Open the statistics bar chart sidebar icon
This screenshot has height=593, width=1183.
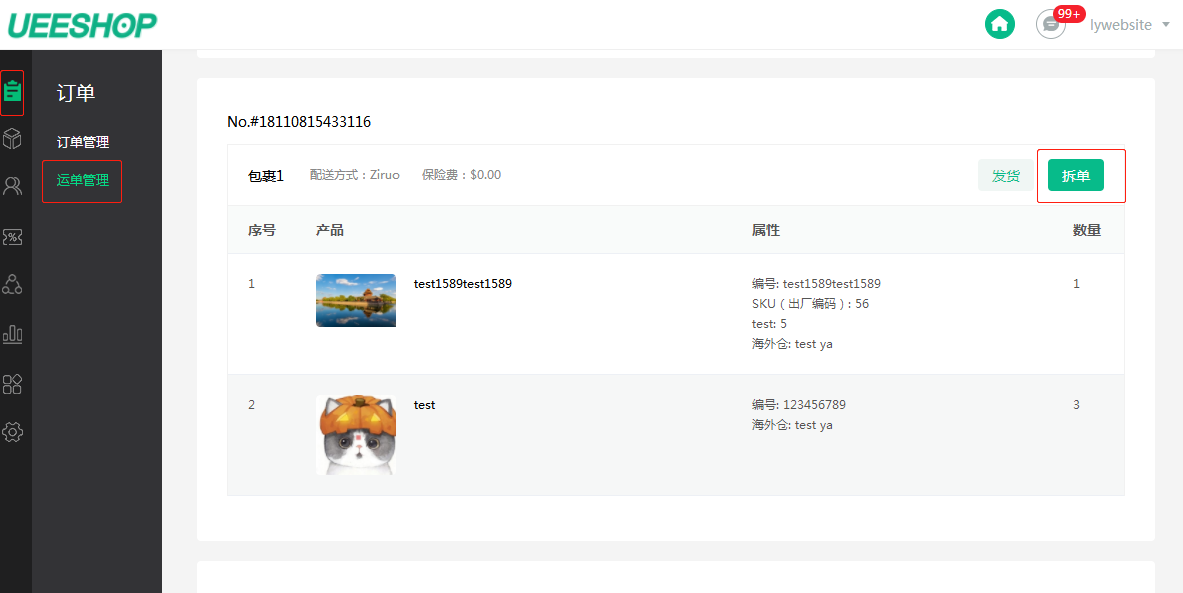(x=12, y=333)
